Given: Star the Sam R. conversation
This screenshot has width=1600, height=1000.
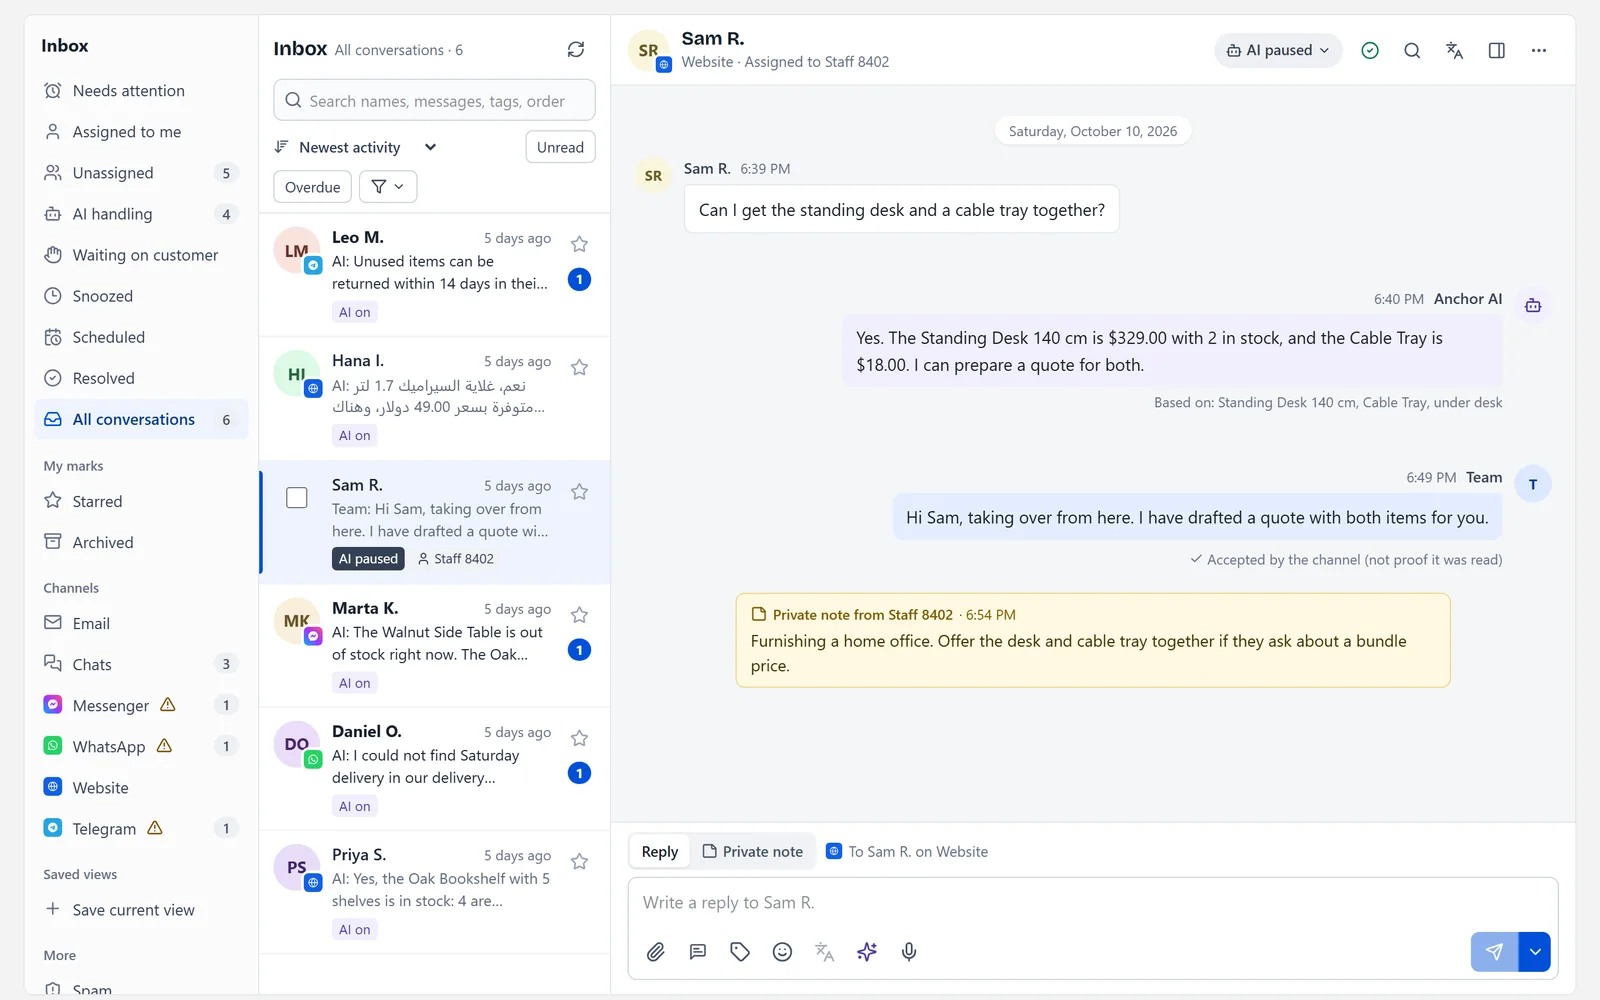Looking at the screenshot, I should 579,491.
